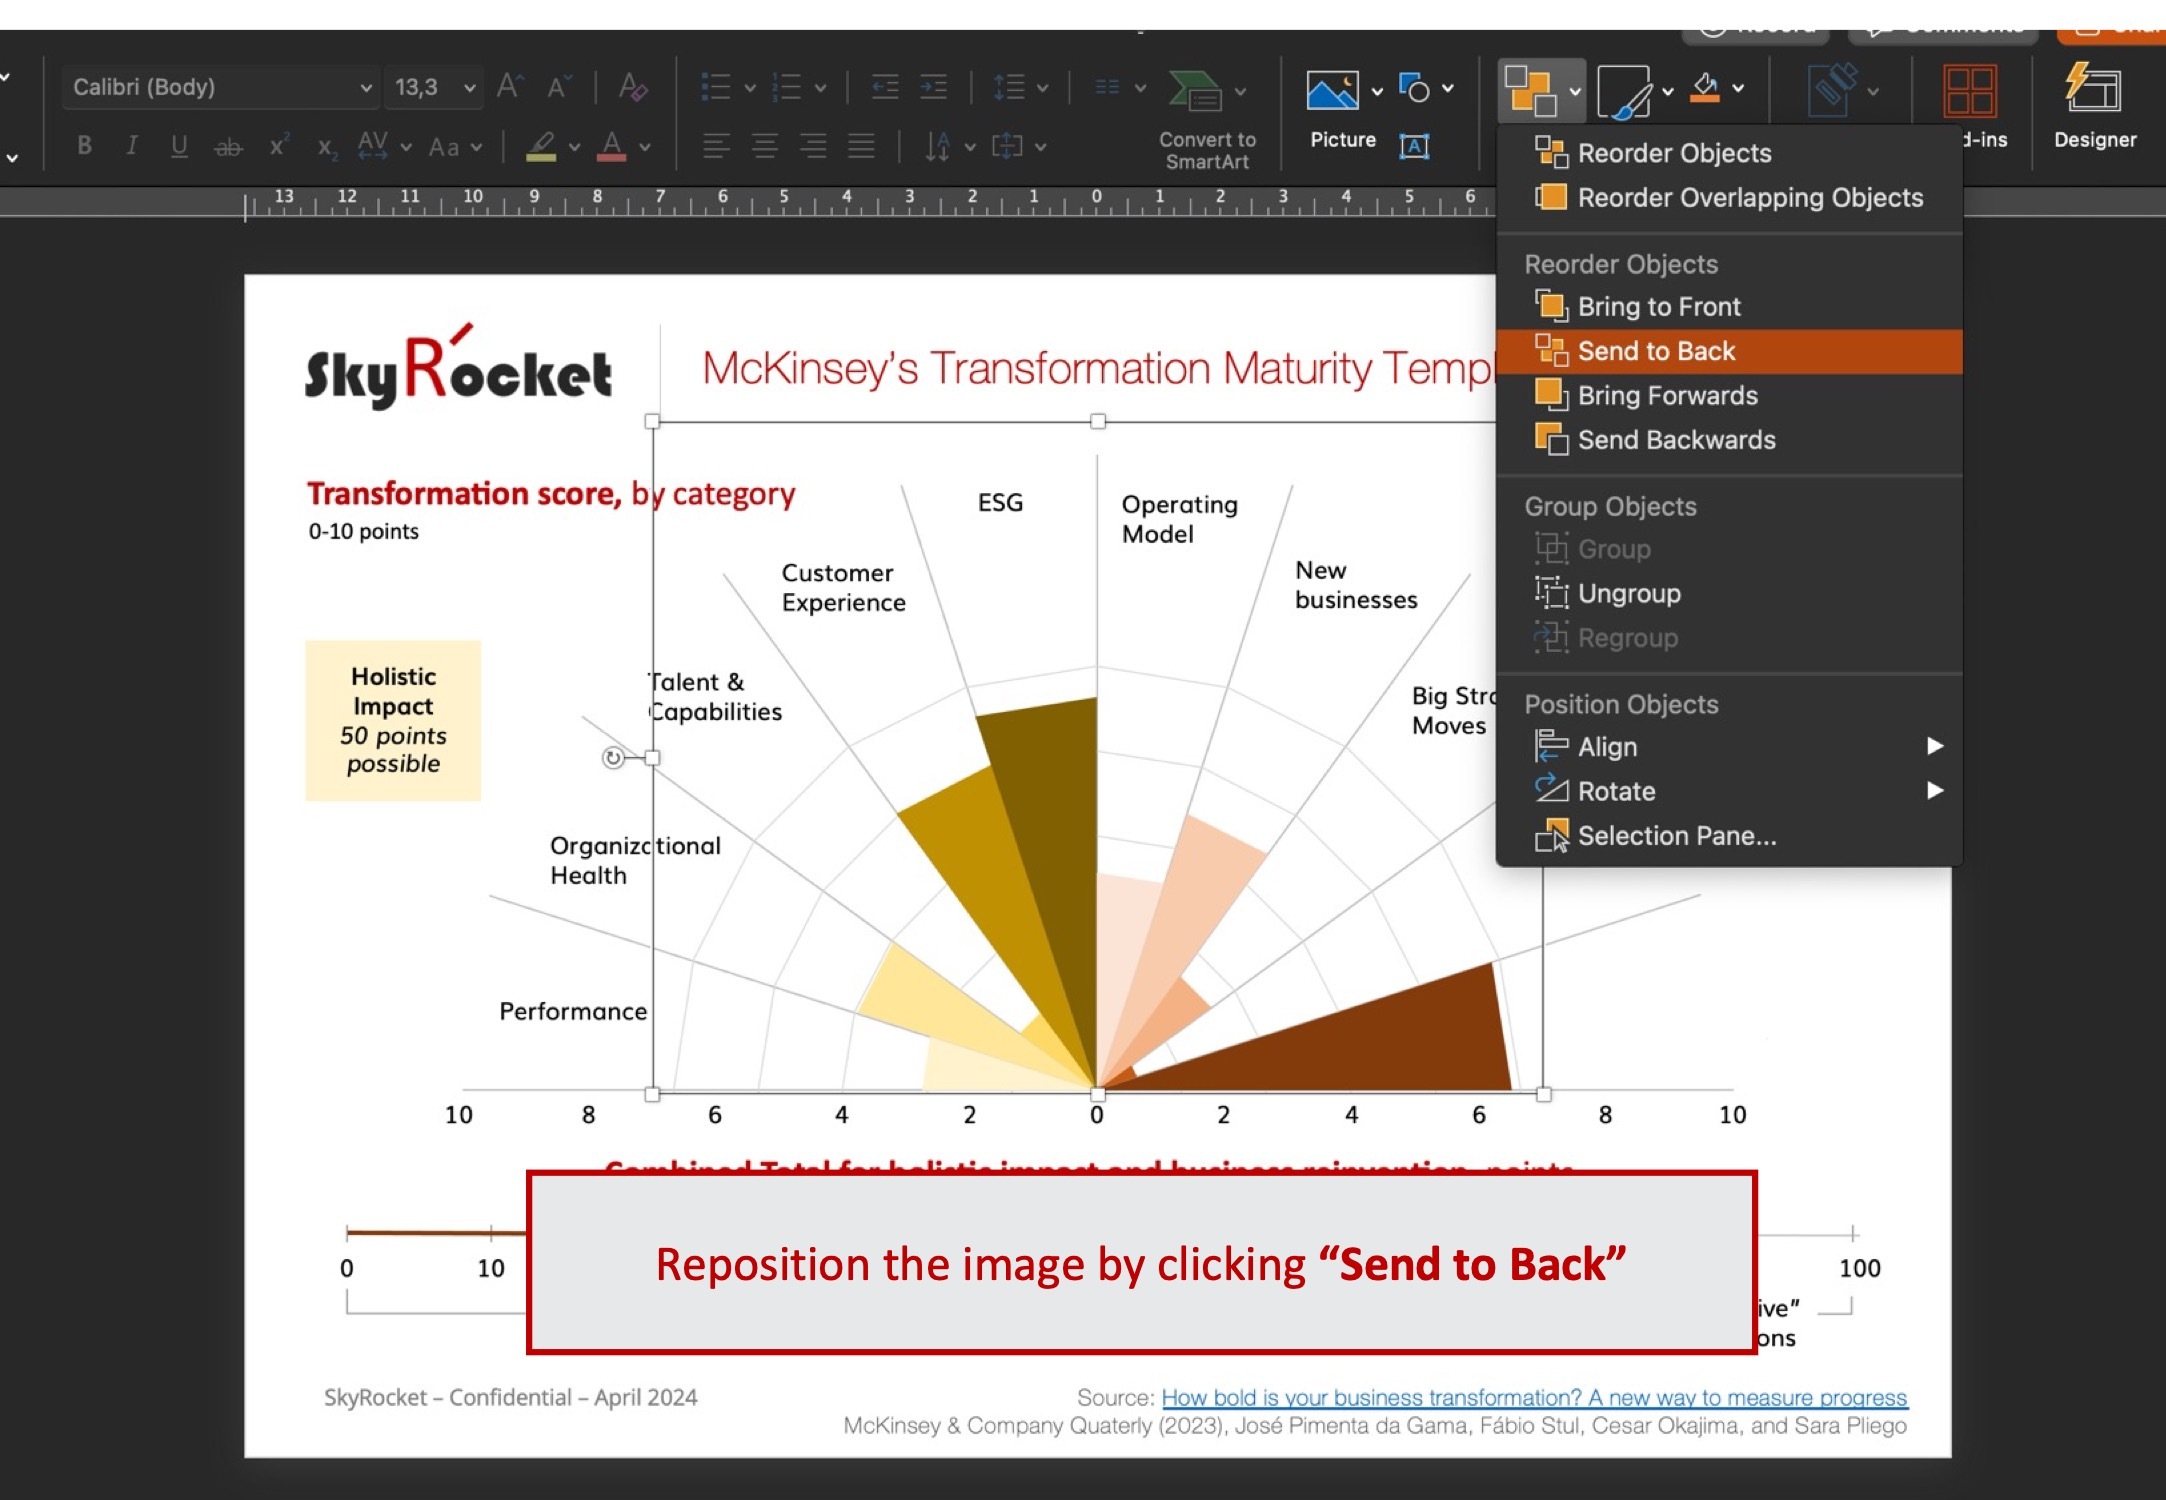Click the Bring to Front icon
This screenshot has height=1500, width=2166.
1551,306
